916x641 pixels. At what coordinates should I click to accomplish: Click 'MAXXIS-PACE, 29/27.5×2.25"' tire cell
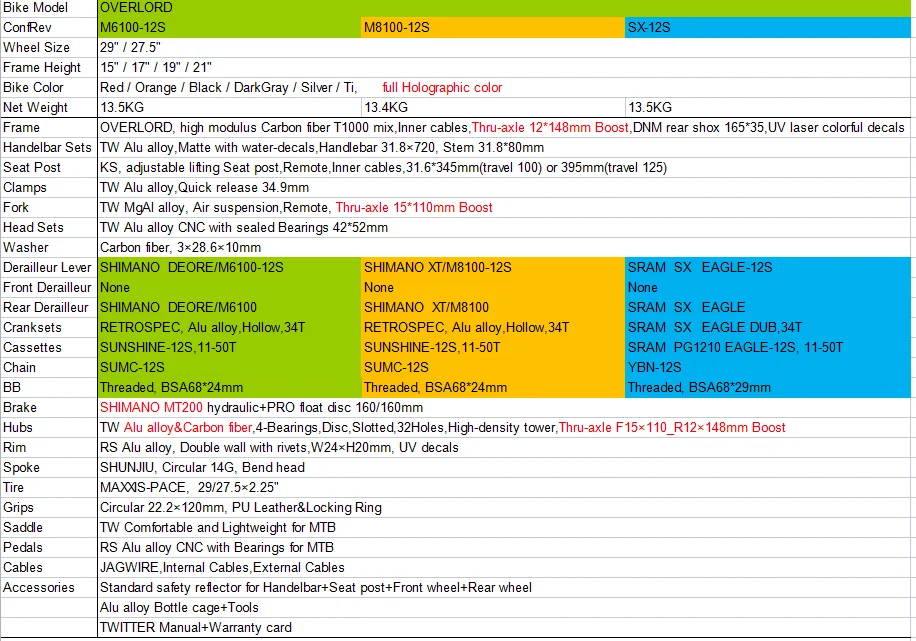point(504,487)
